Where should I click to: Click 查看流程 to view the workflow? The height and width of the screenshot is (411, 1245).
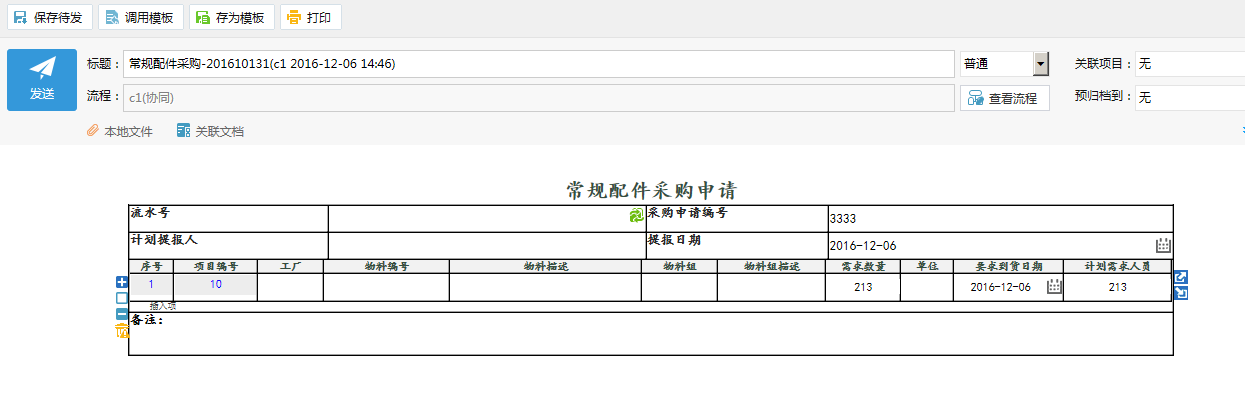[x=1005, y=98]
